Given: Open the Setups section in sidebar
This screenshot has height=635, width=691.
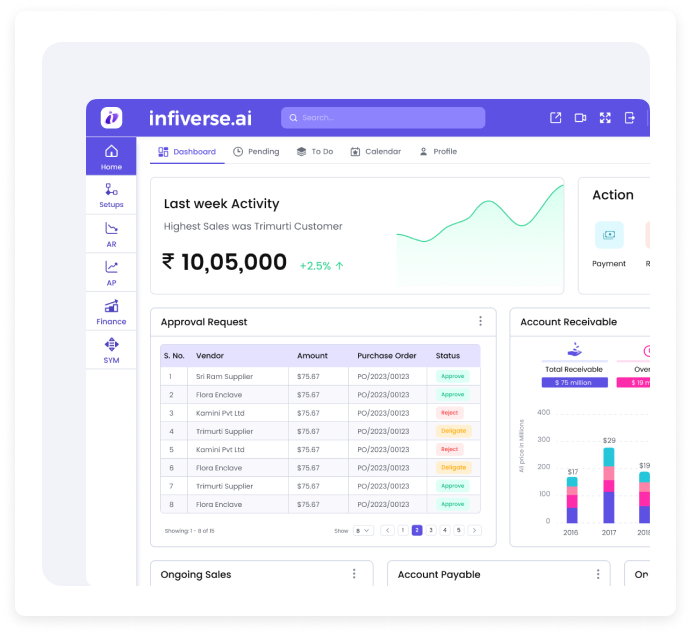Looking at the screenshot, I should (x=111, y=195).
